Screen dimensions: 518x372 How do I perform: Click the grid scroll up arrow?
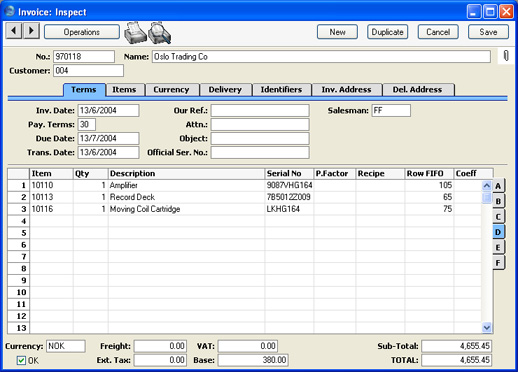coord(487,185)
